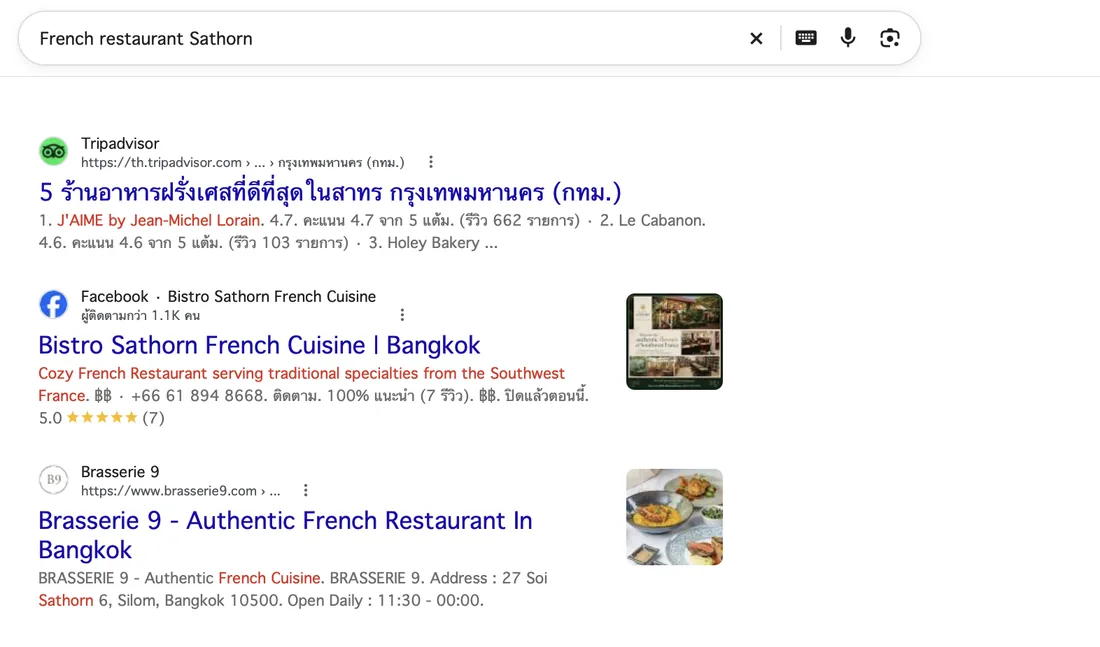1100x647 pixels.
Task: Click the Cozy French Restaurant description snippet
Action: (302, 385)
